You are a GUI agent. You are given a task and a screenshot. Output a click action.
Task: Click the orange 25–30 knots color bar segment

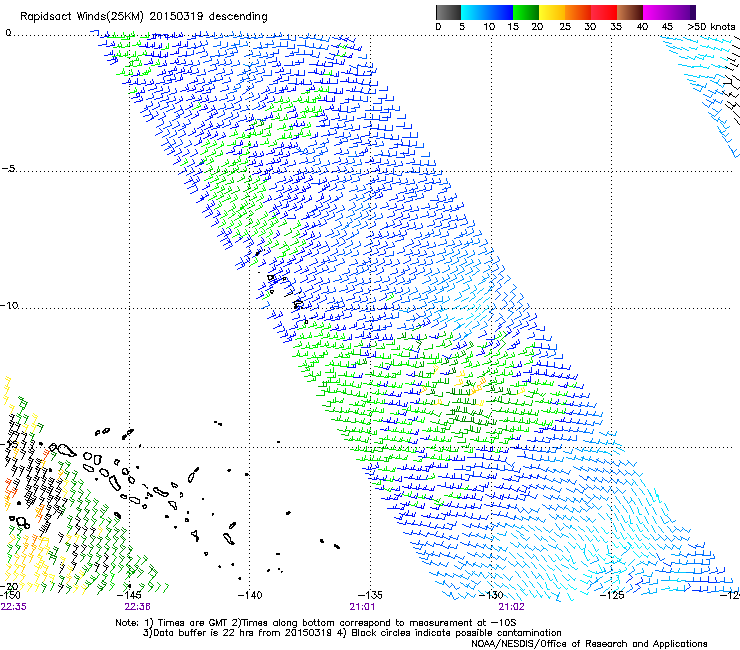pos(578,12)
